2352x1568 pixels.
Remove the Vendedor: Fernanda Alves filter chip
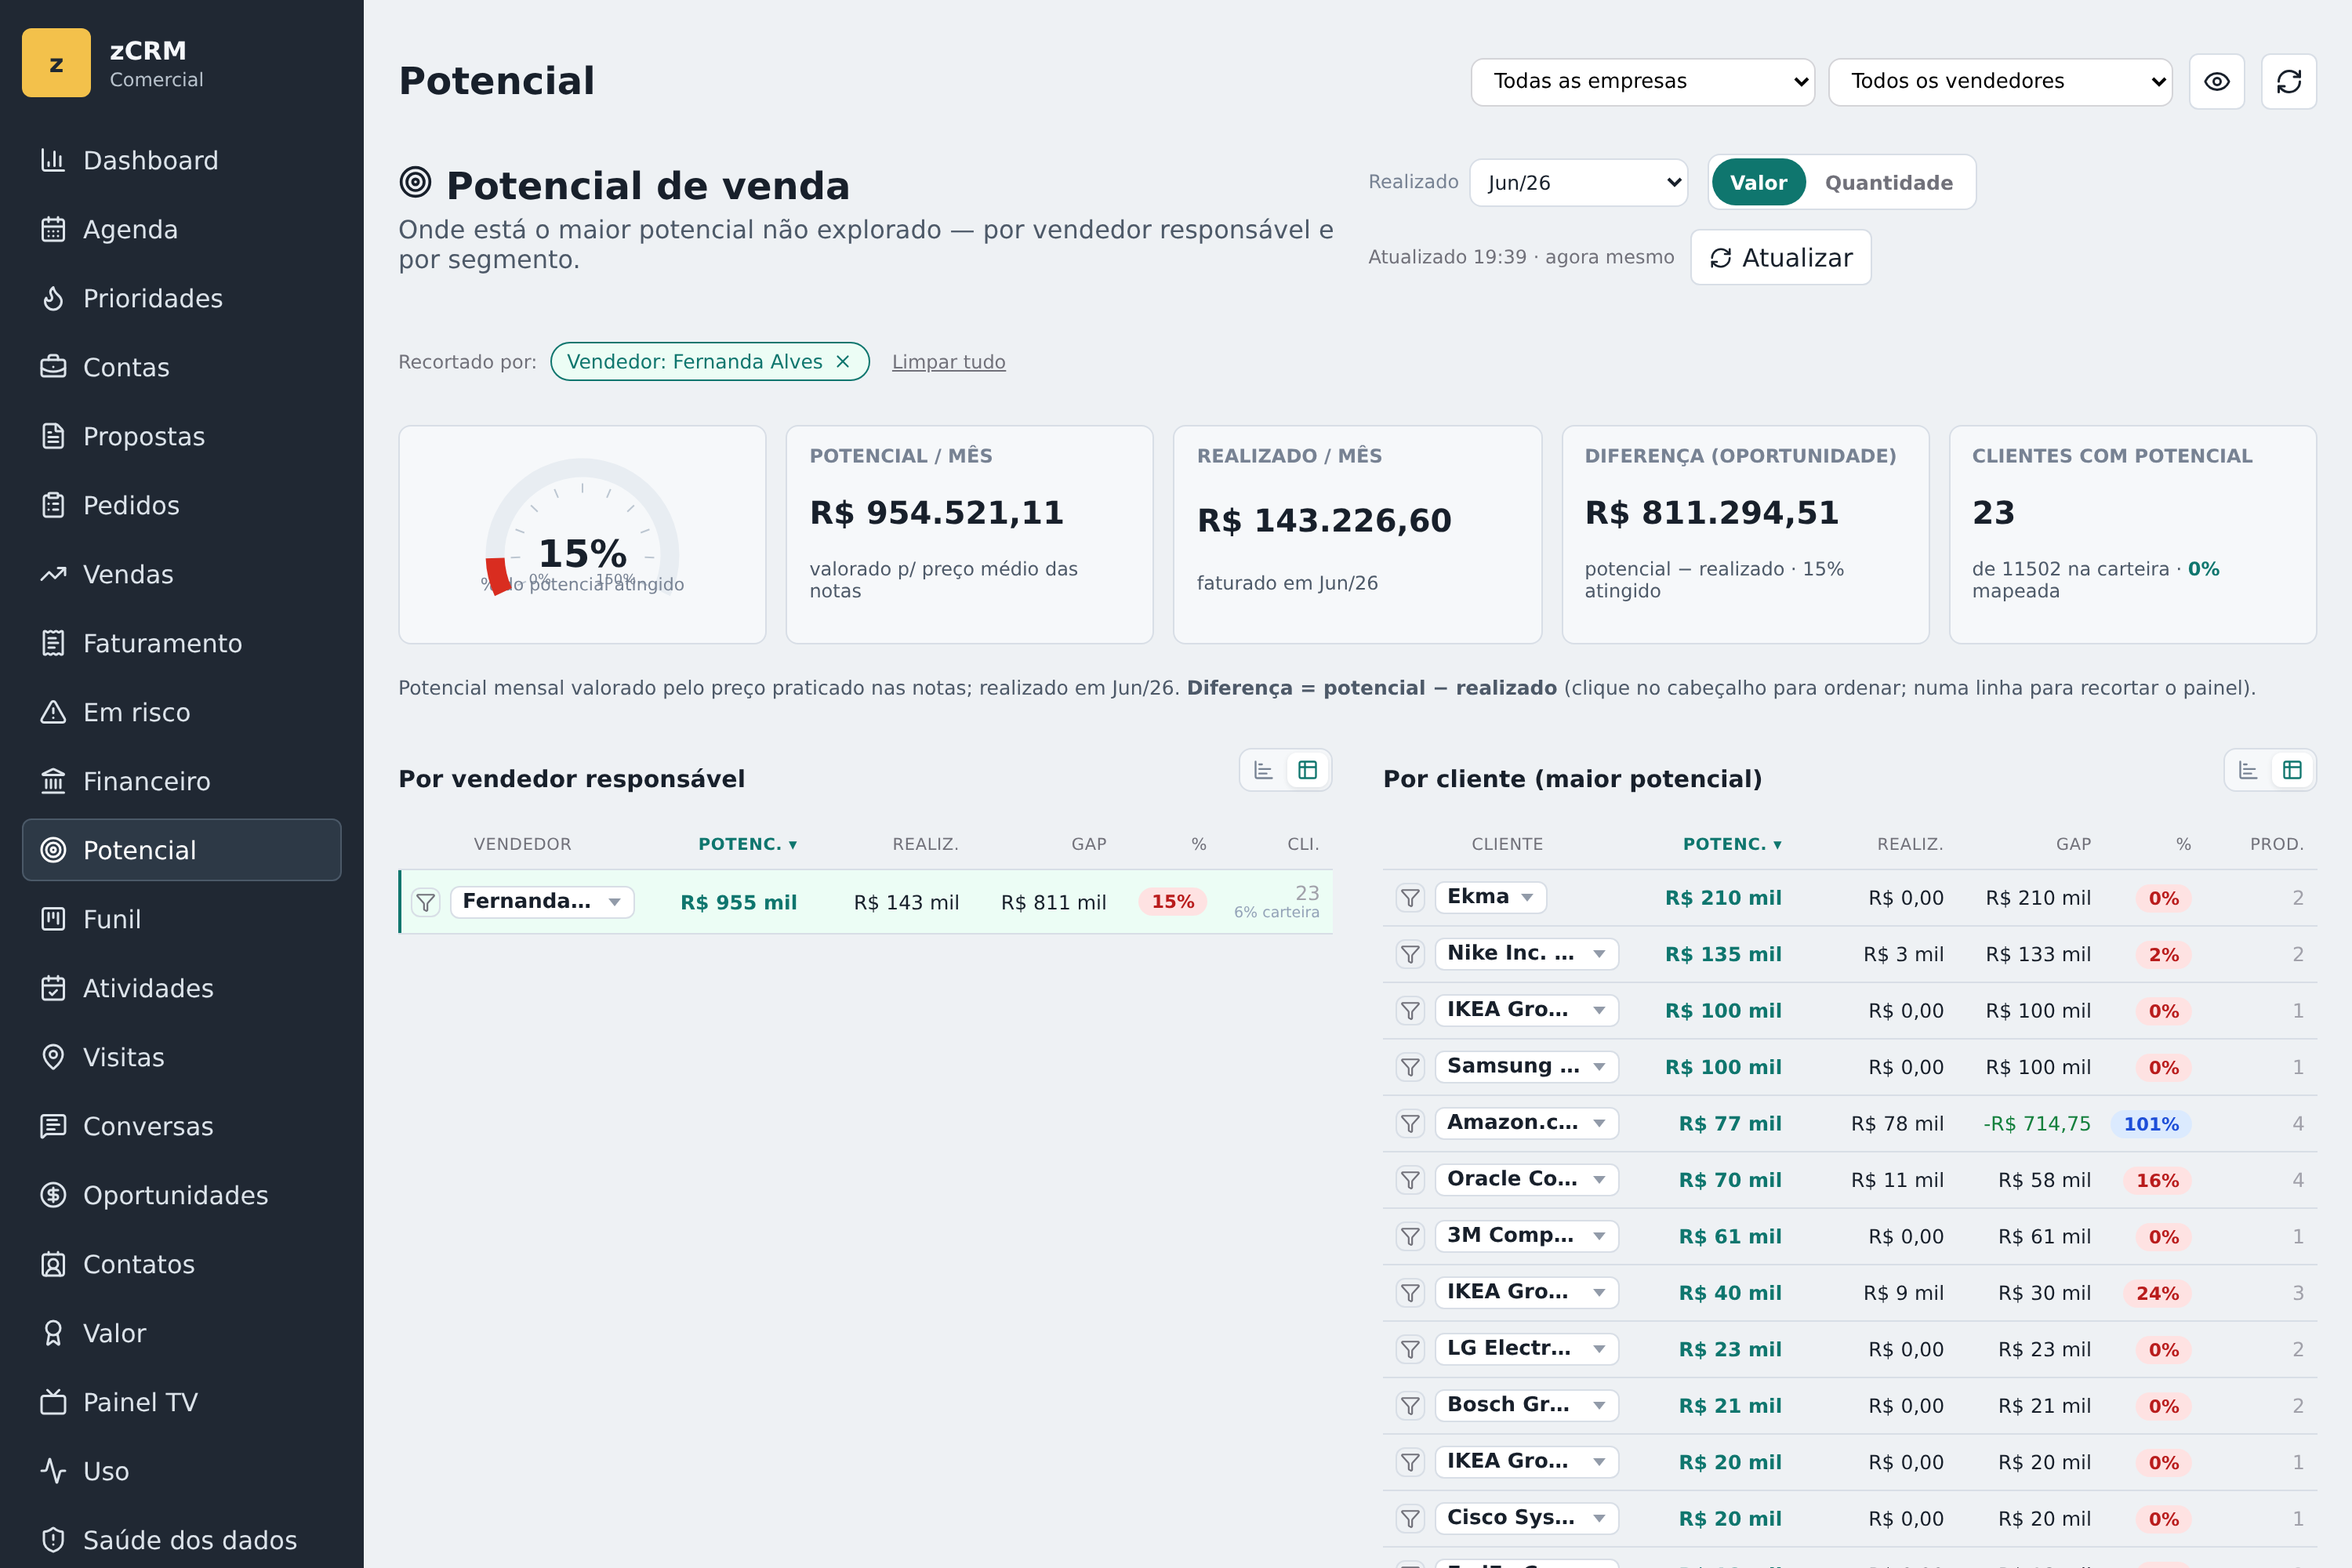843,361
